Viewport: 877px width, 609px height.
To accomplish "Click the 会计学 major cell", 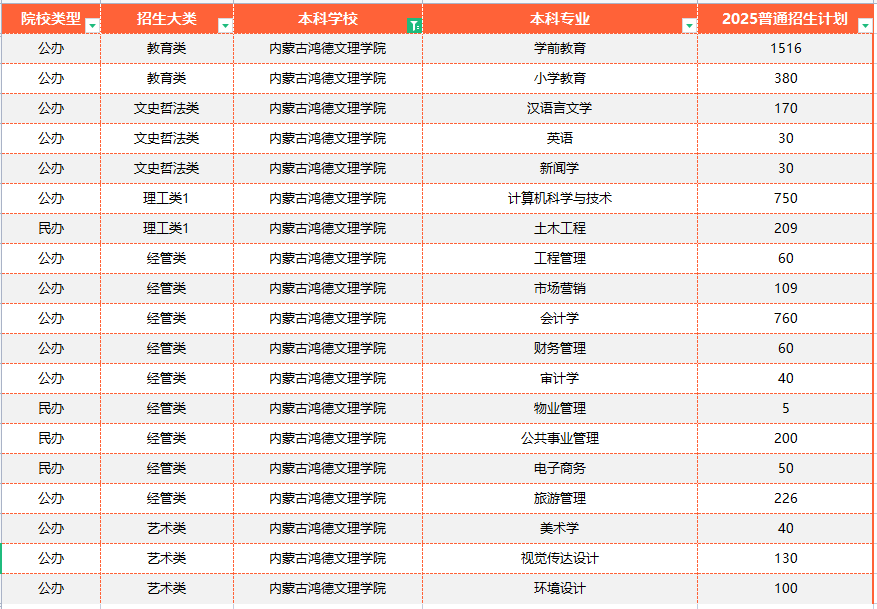I will [x=560, y=318].
